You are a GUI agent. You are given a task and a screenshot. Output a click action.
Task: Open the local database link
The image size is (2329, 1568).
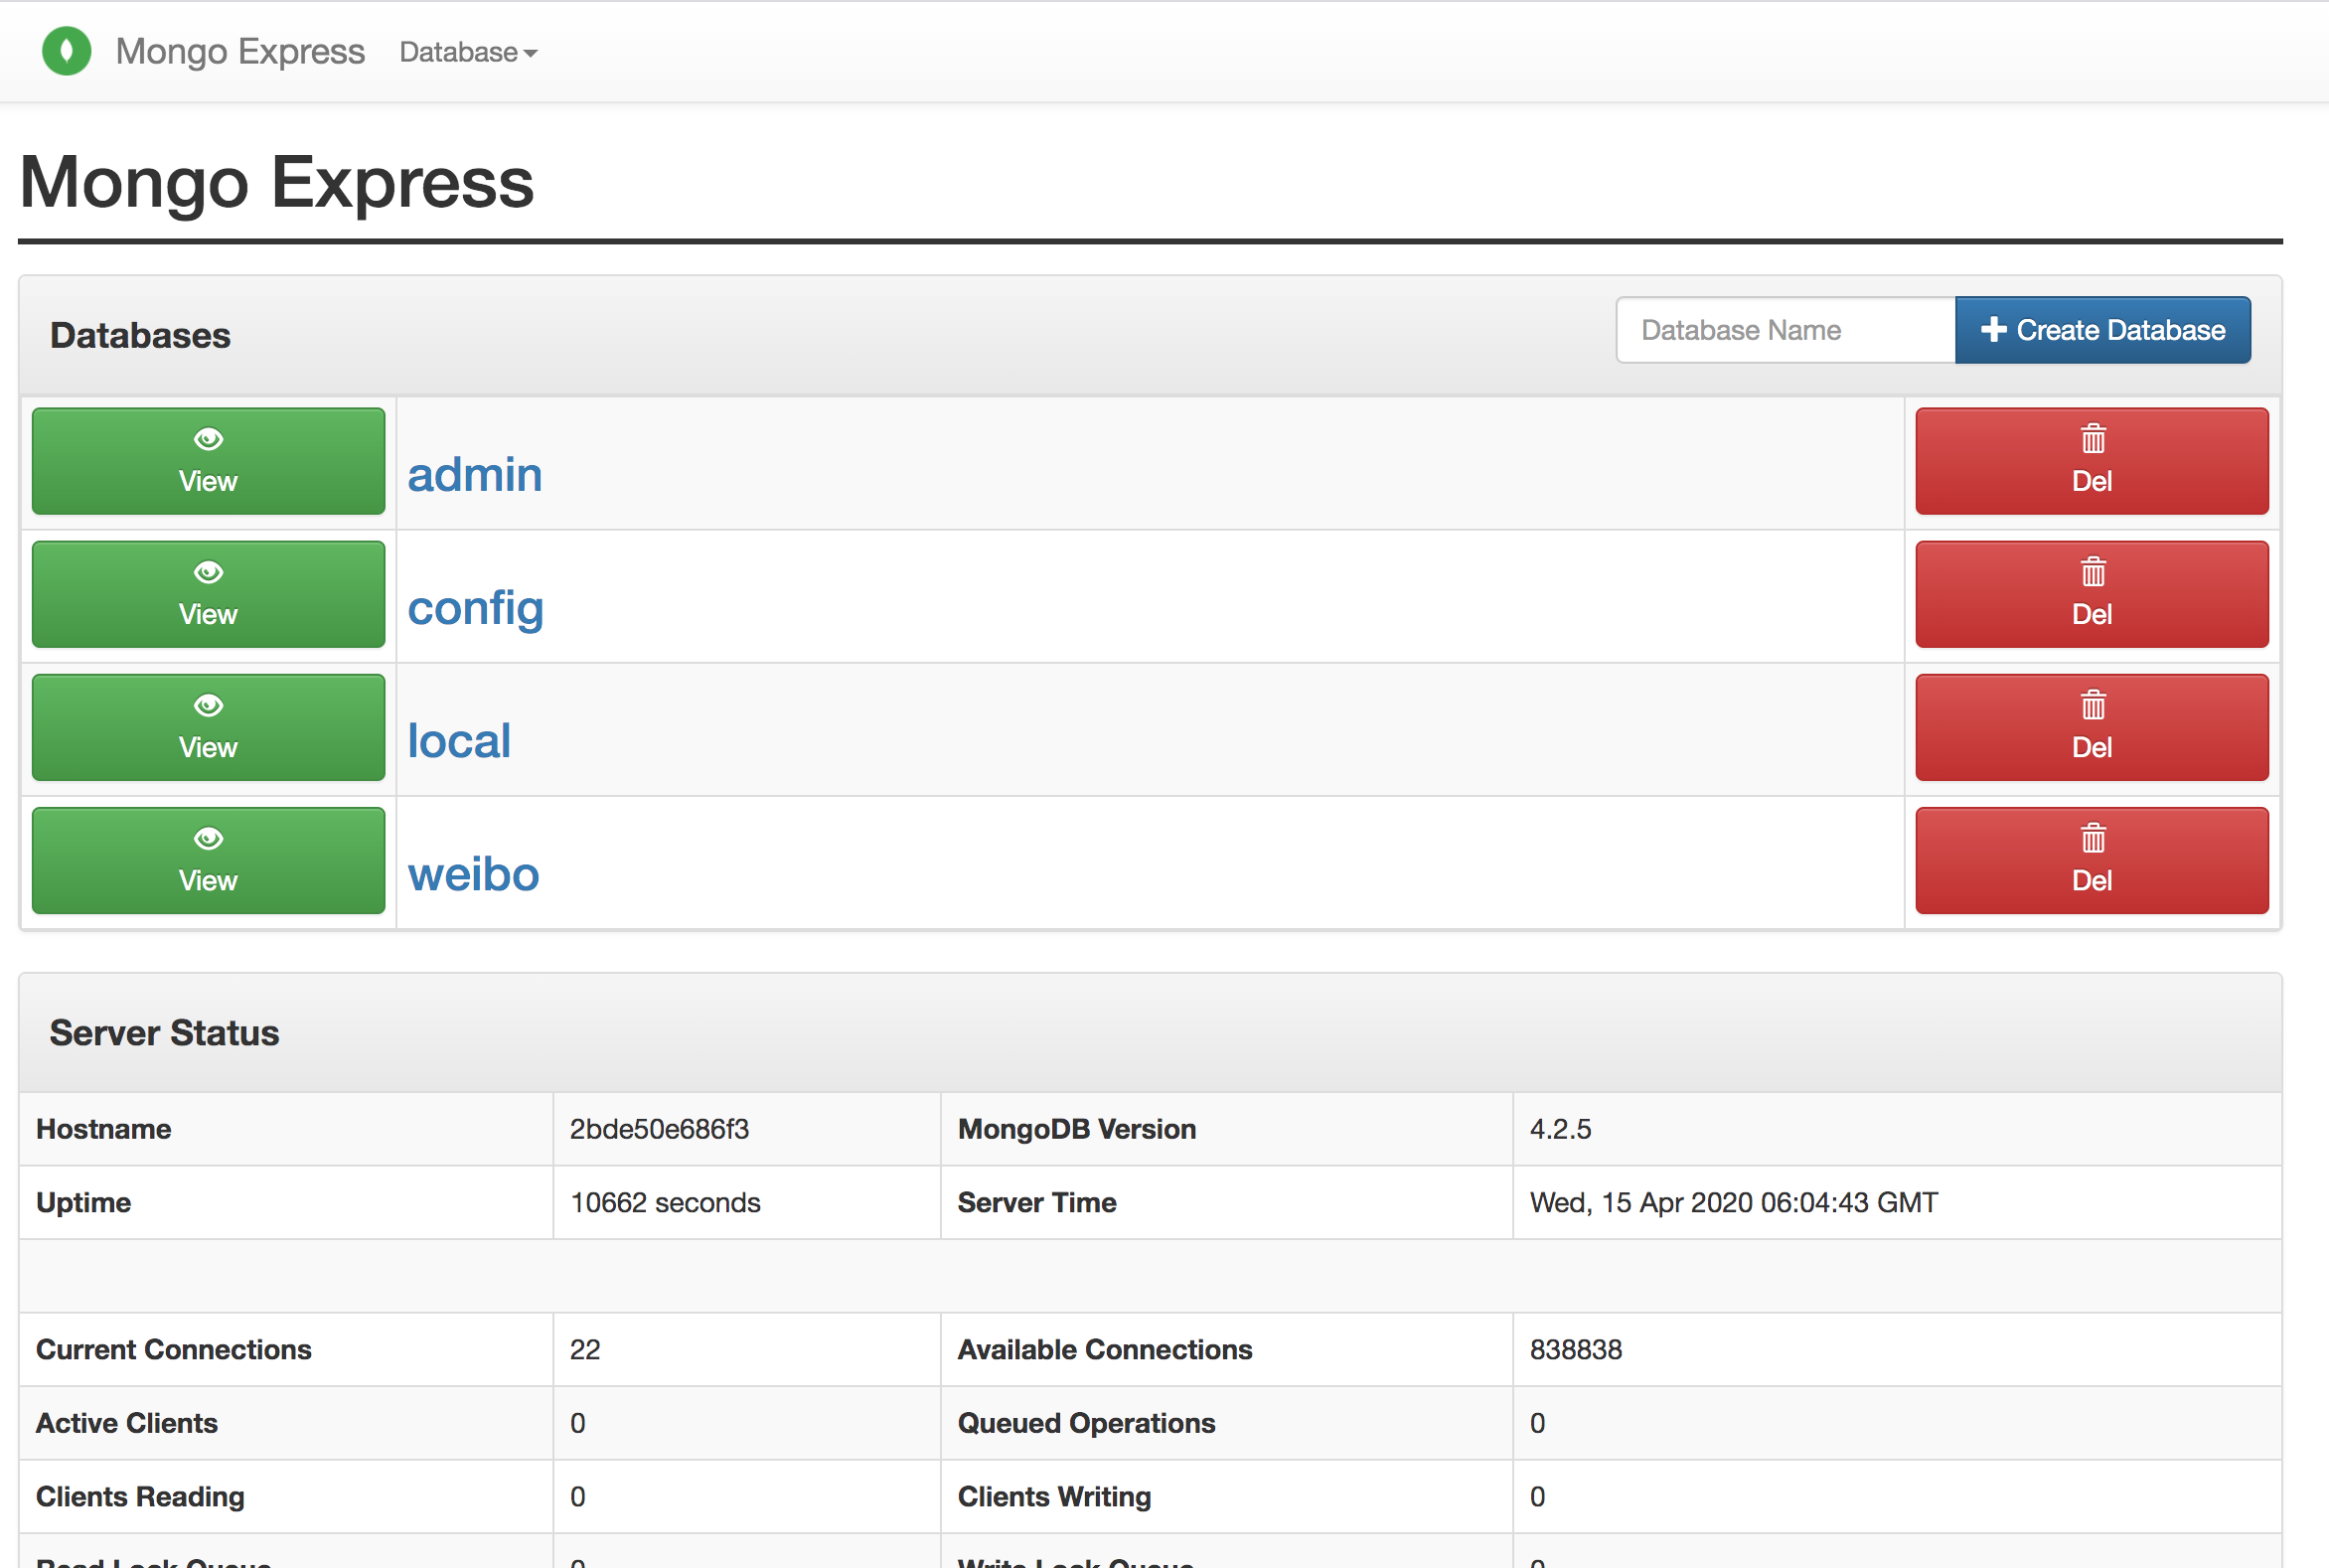click(459, 741)
